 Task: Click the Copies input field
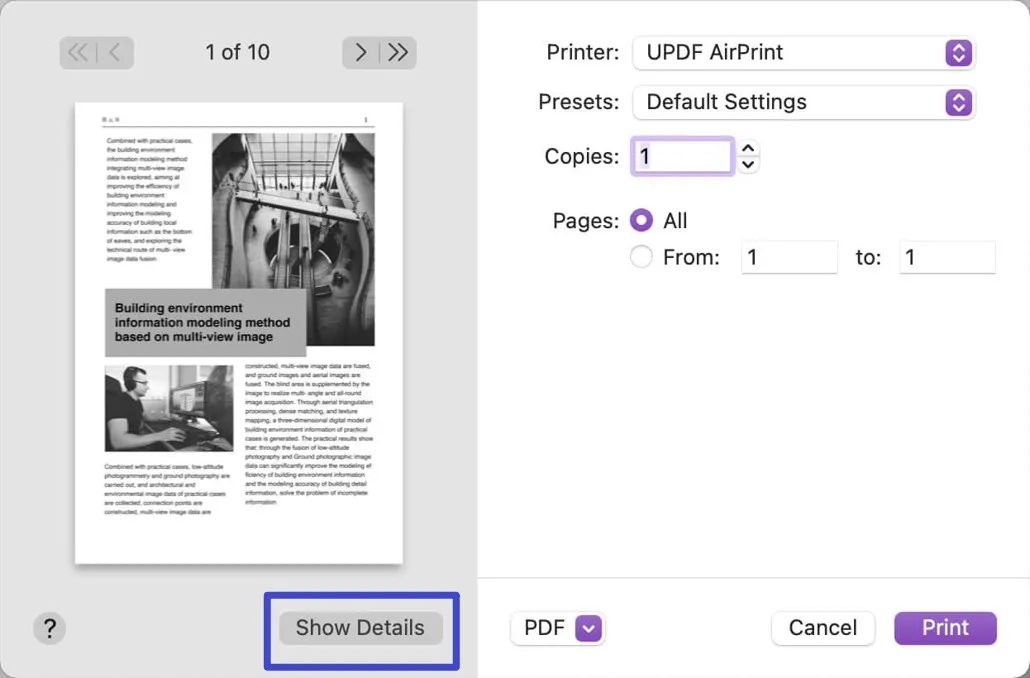683,157
